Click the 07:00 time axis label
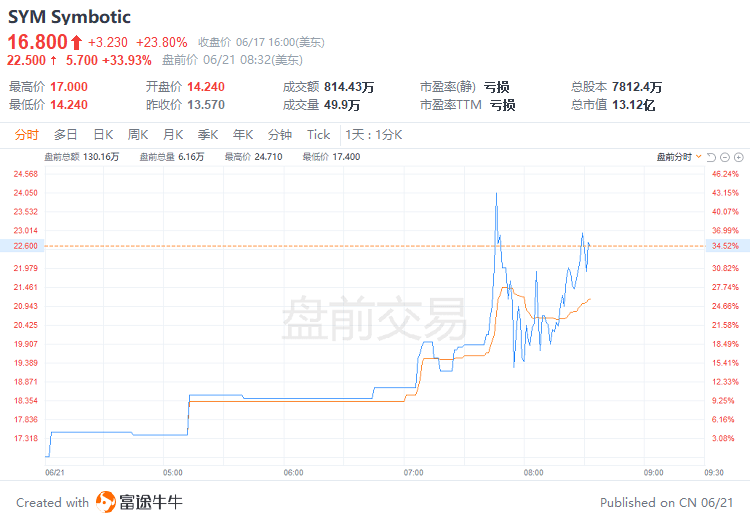Screen dimensions: 750x523 click(413, 473)
